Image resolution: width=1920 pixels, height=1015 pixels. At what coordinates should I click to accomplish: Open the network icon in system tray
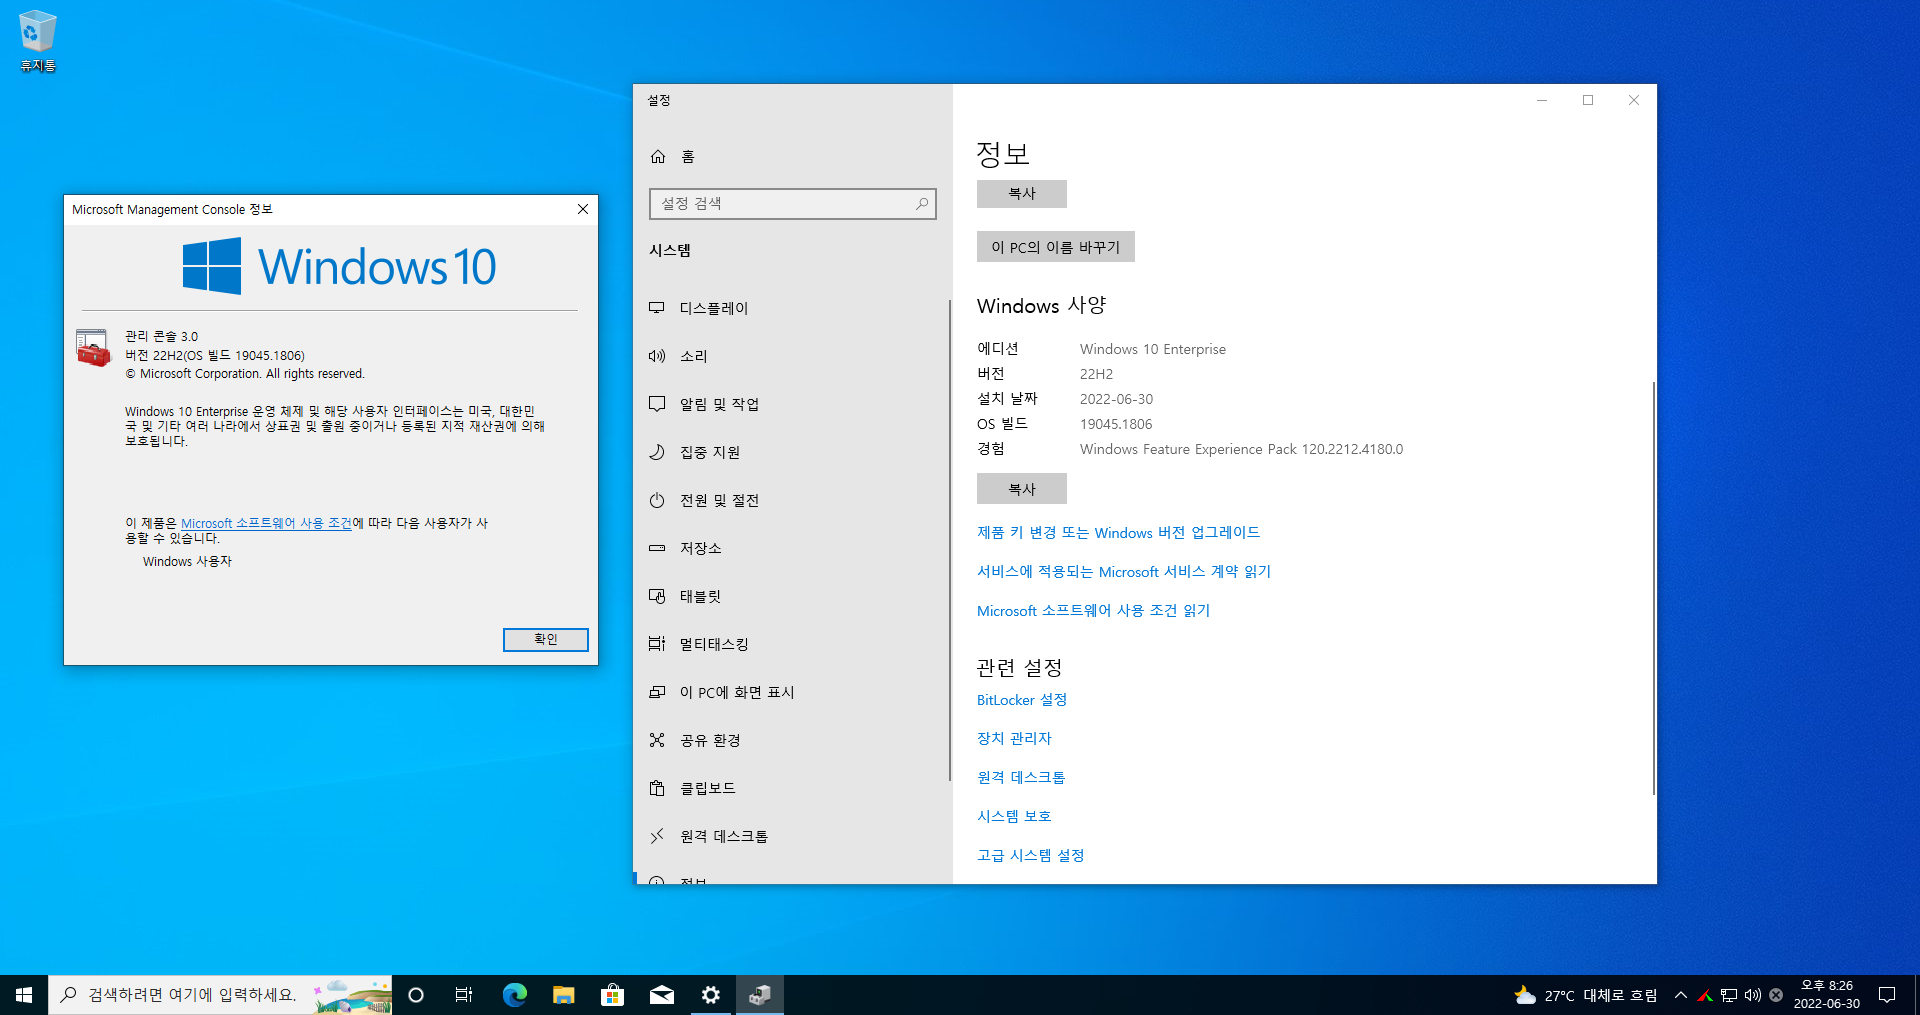coord(1729,995)
